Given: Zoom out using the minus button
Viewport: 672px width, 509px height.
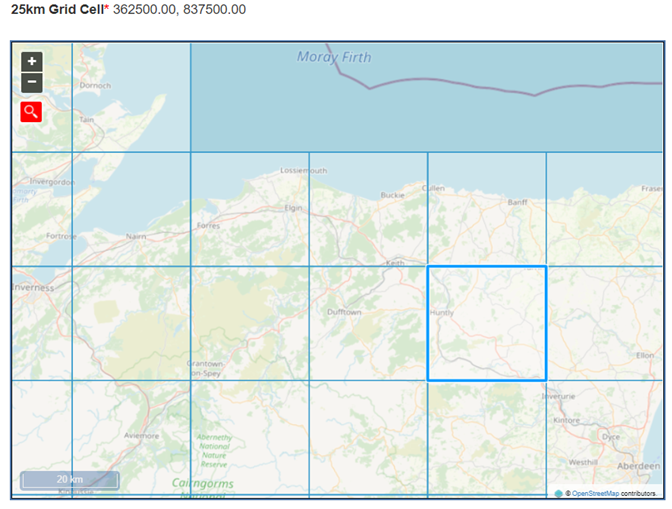Looking at the screenshot, I should tap(32, 82).
